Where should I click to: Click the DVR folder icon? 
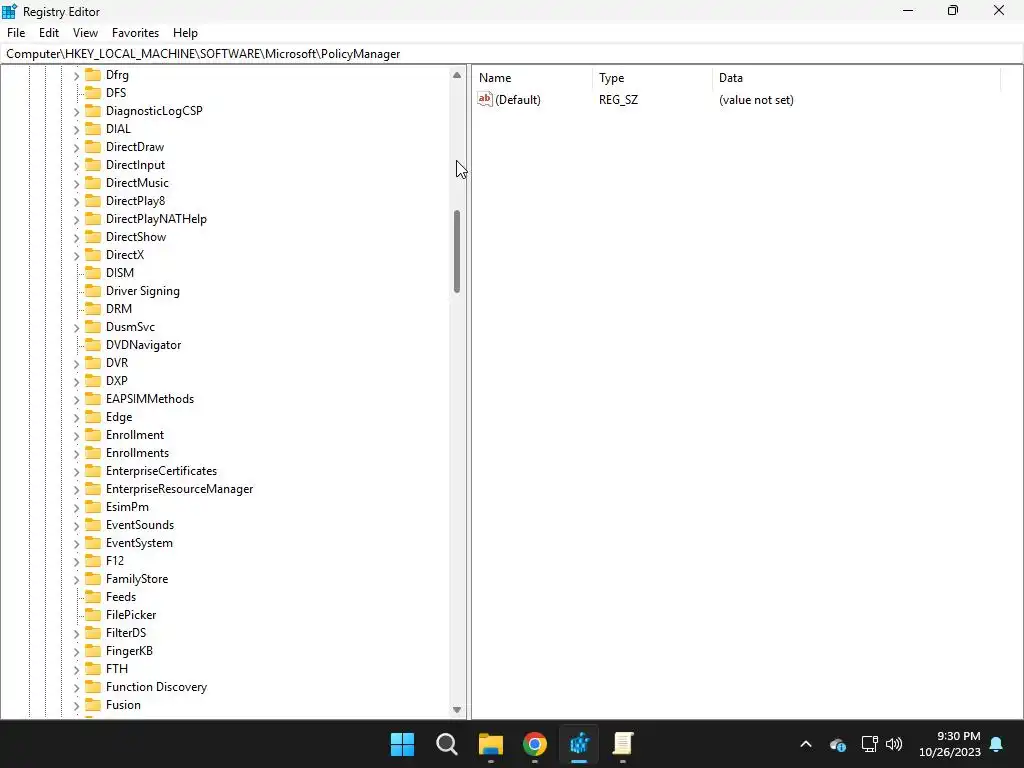pyautogui.click(x=93, y=362)
